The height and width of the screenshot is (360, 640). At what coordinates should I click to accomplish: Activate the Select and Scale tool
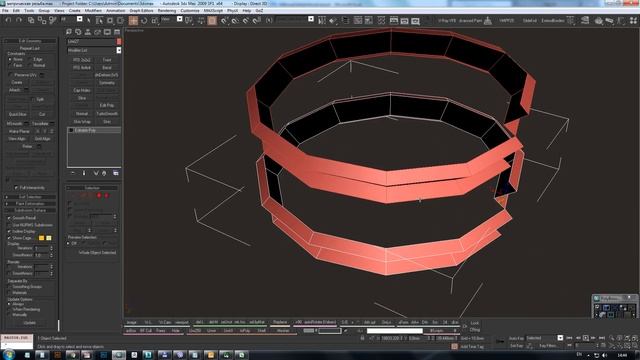(155, 20)
